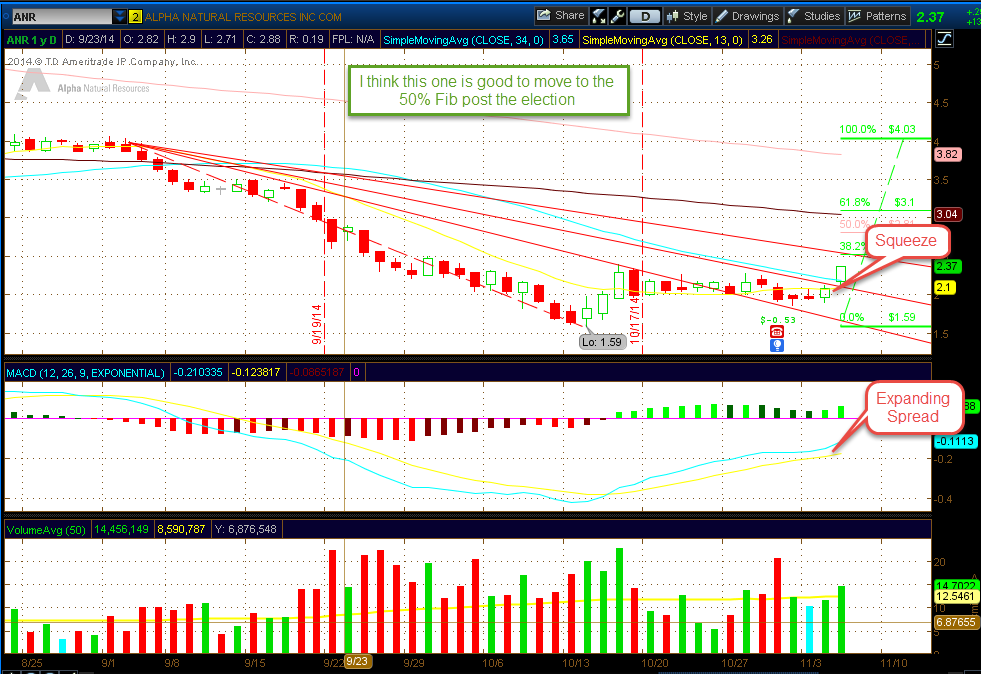Open the Patterns menu
Image resolution: width=981 pixels, height=674 pixels.
(877, 16)
